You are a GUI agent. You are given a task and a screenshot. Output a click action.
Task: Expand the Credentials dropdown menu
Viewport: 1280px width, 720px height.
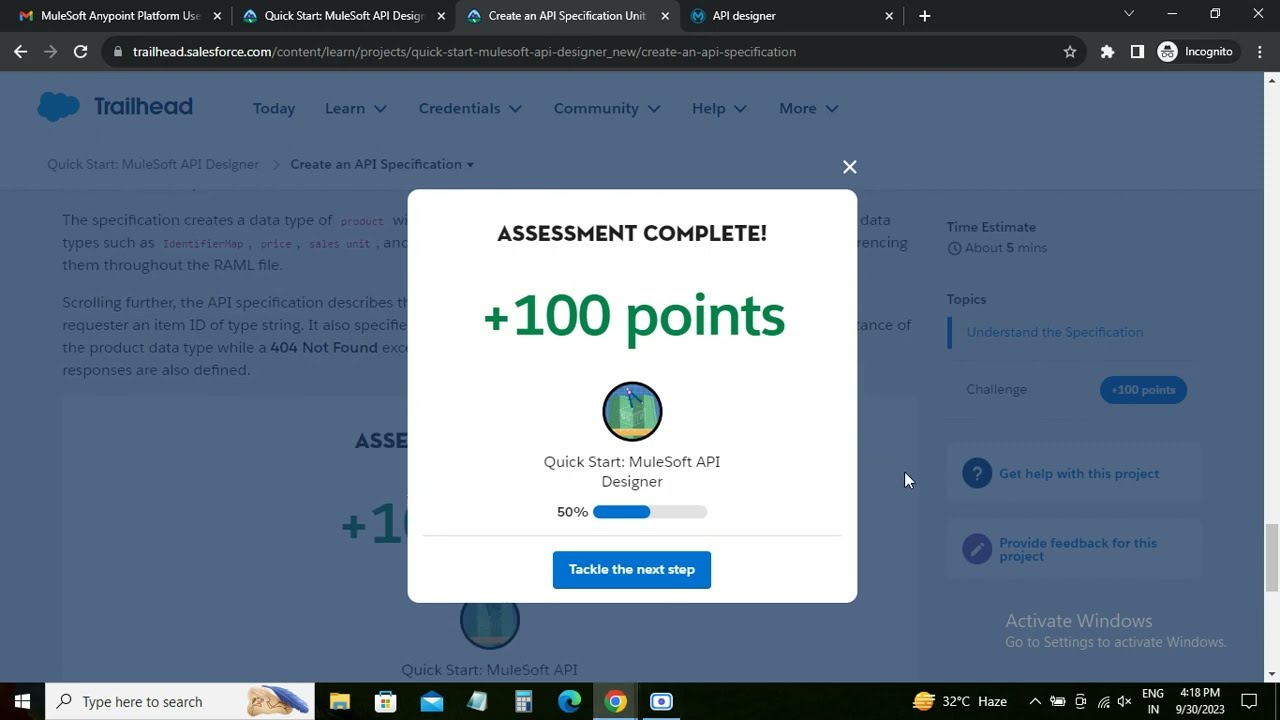click(470, 108)
